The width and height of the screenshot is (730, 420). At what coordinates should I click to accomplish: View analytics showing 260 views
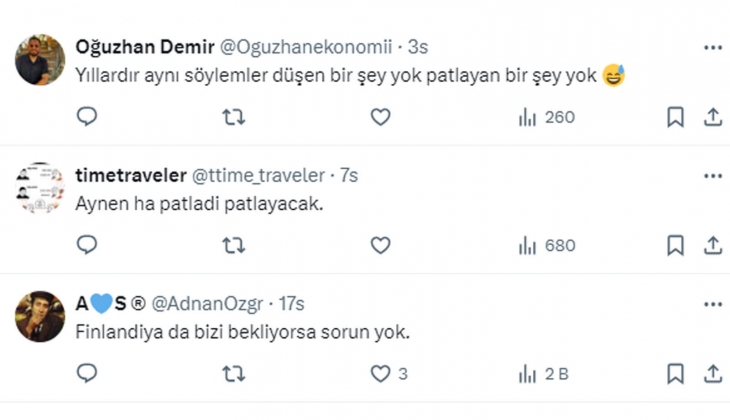tap(546, 117)
